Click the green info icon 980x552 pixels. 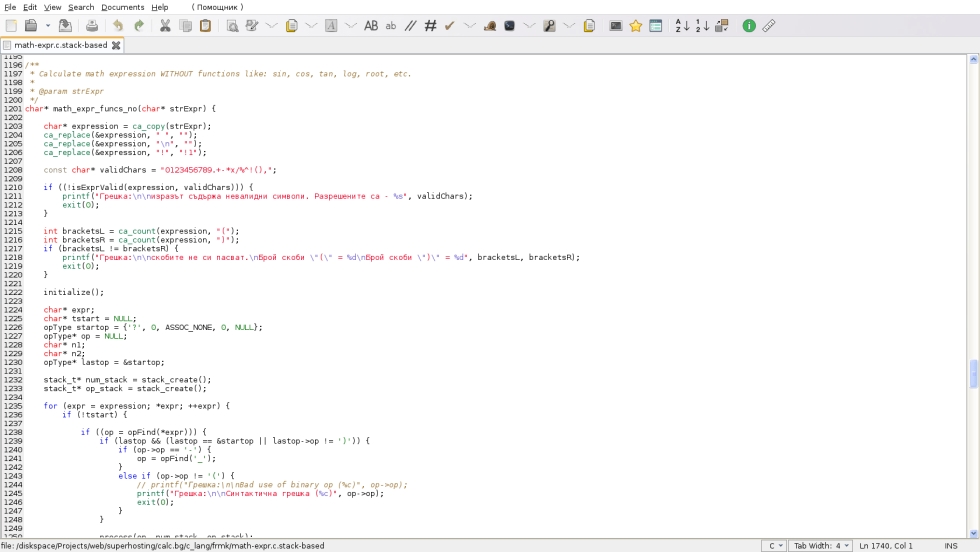point(749,26)
